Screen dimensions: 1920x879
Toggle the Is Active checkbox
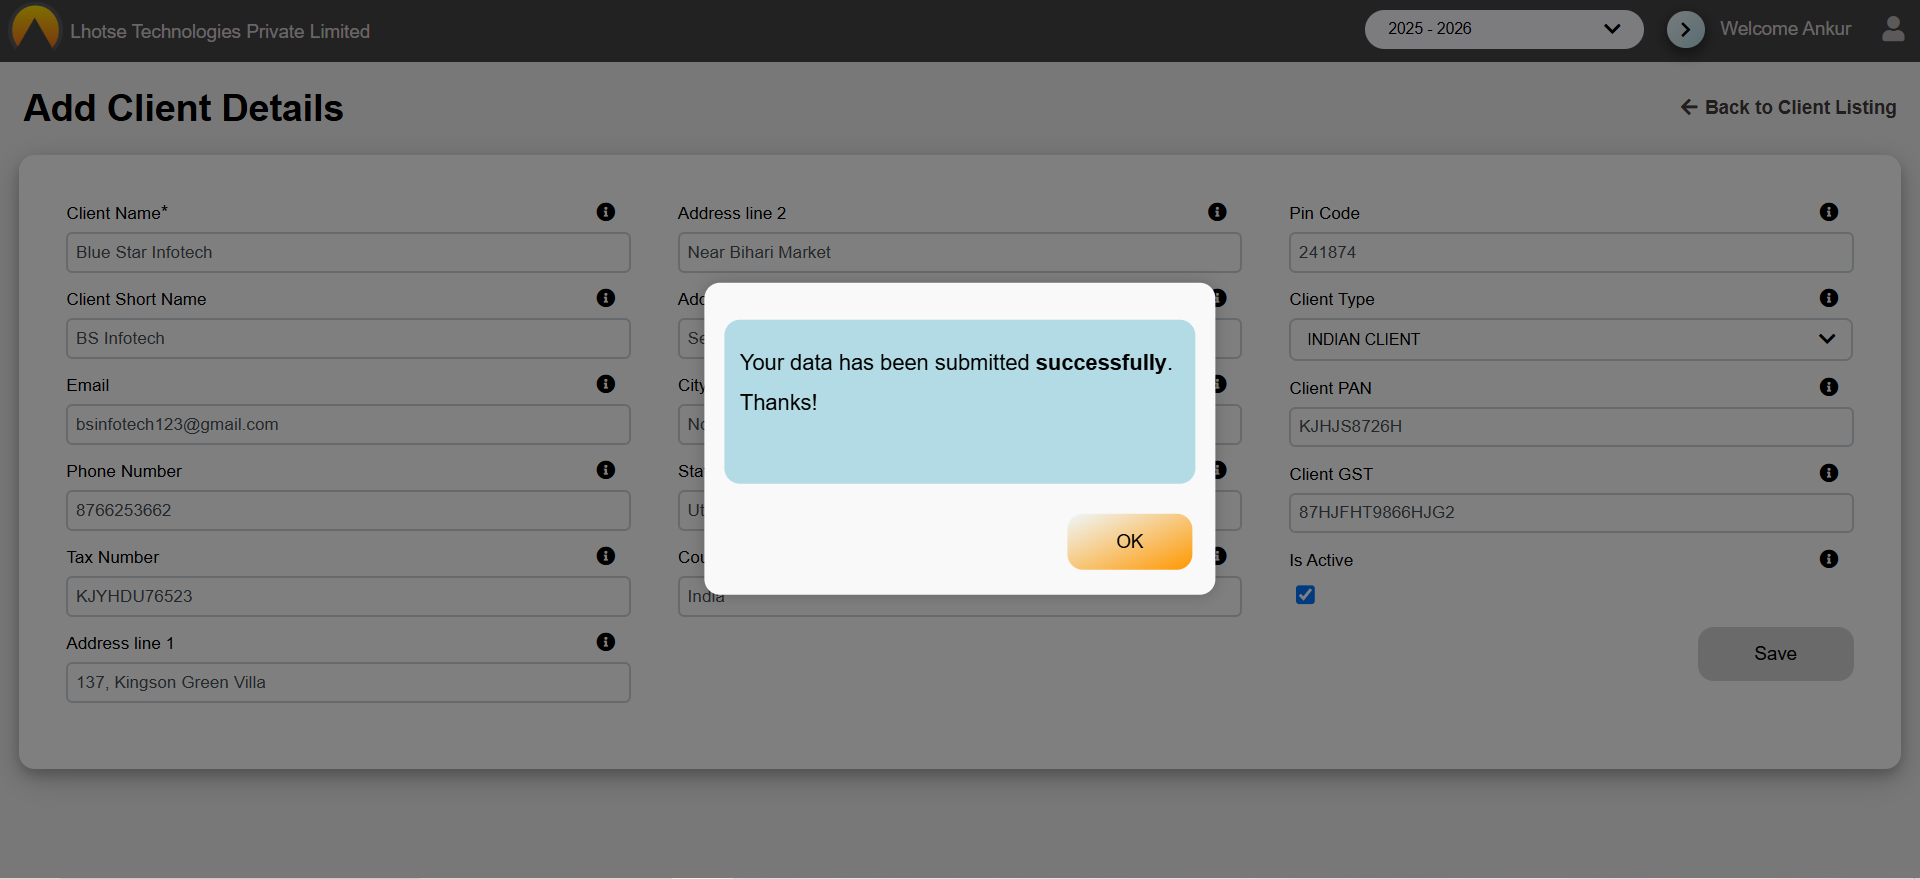(1305, 595)
